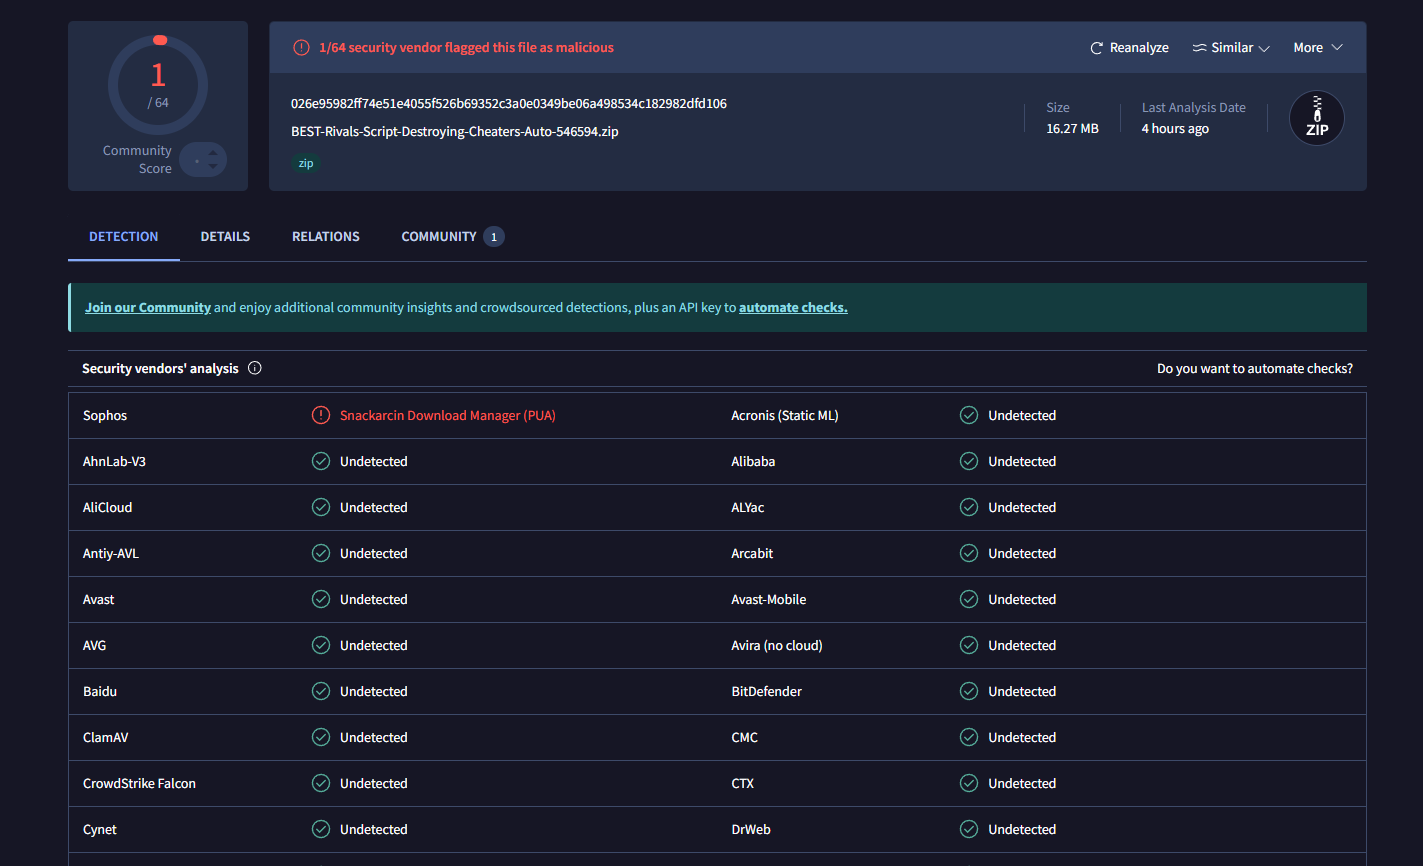Click the Reanalyze circular arrow icon
1423x866 pixels.
coord(1096,48)
